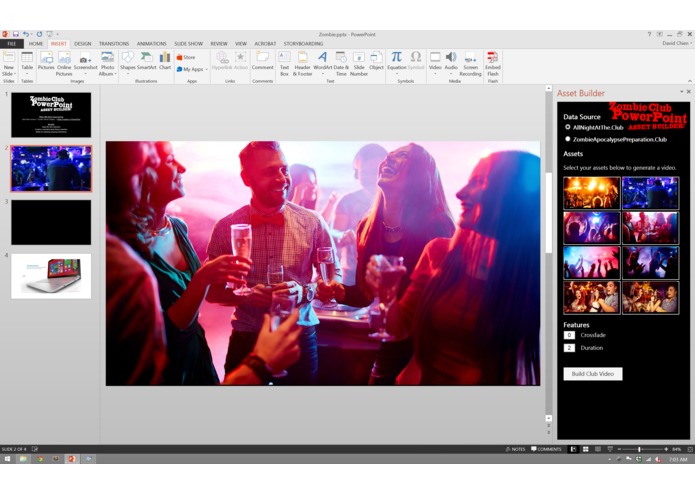Select the ZombieApocalypsePreparation.Club data source
695x494 pixels.
pyautogui.click(x=568, y=139)
